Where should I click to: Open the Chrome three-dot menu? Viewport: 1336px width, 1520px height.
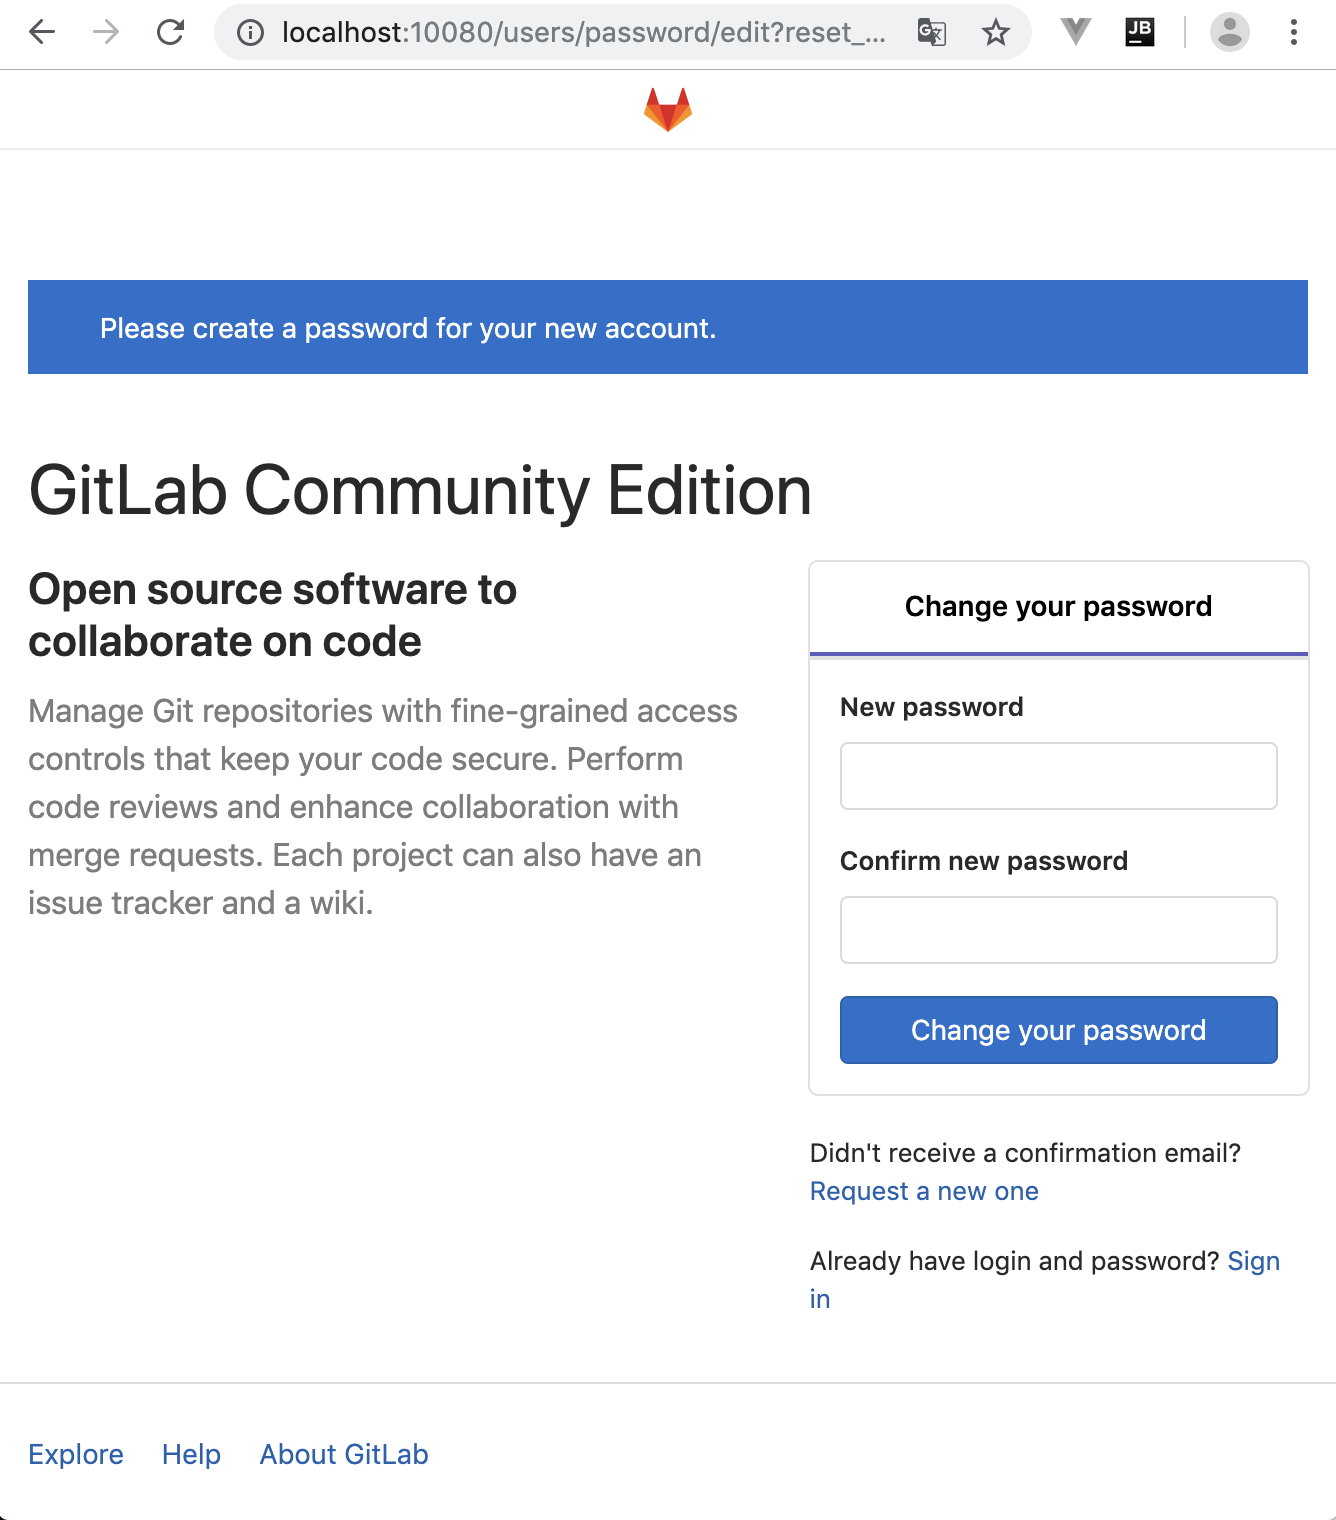(x=1294, y=32)
